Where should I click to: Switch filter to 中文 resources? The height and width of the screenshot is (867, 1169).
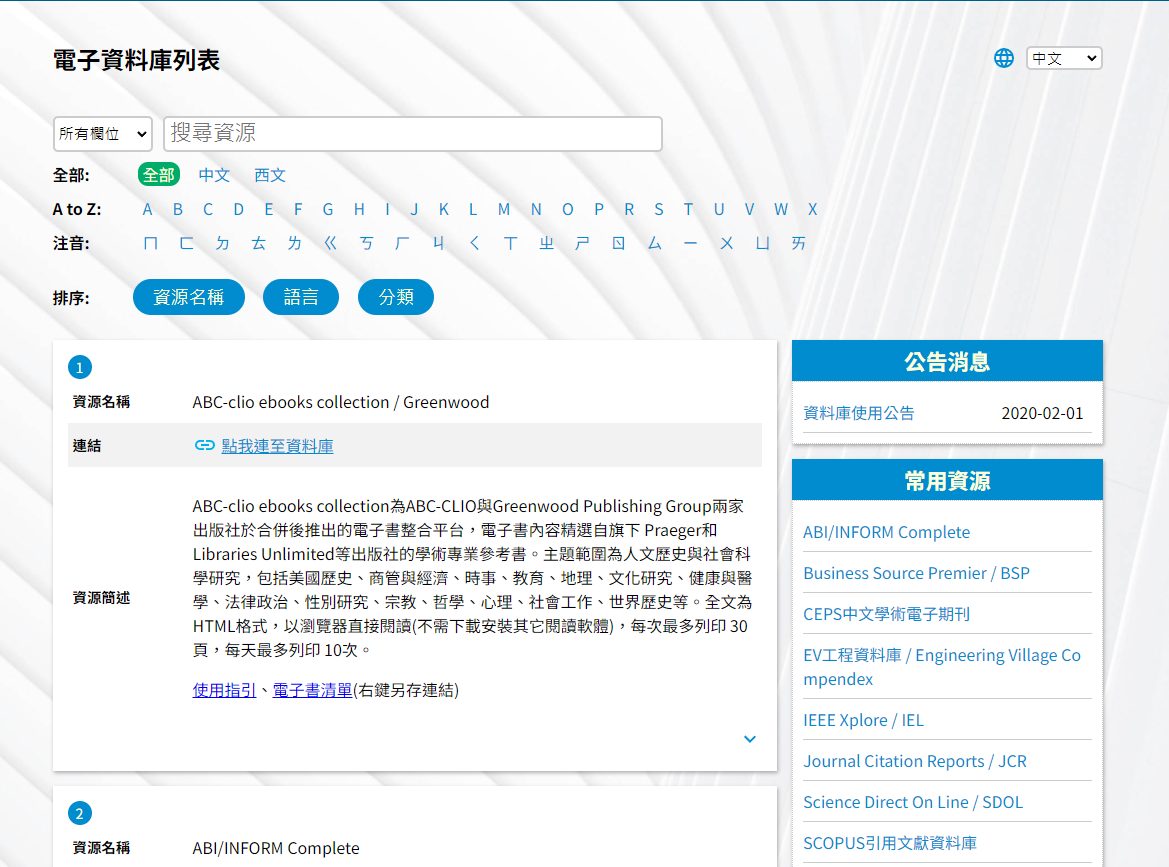214,174
